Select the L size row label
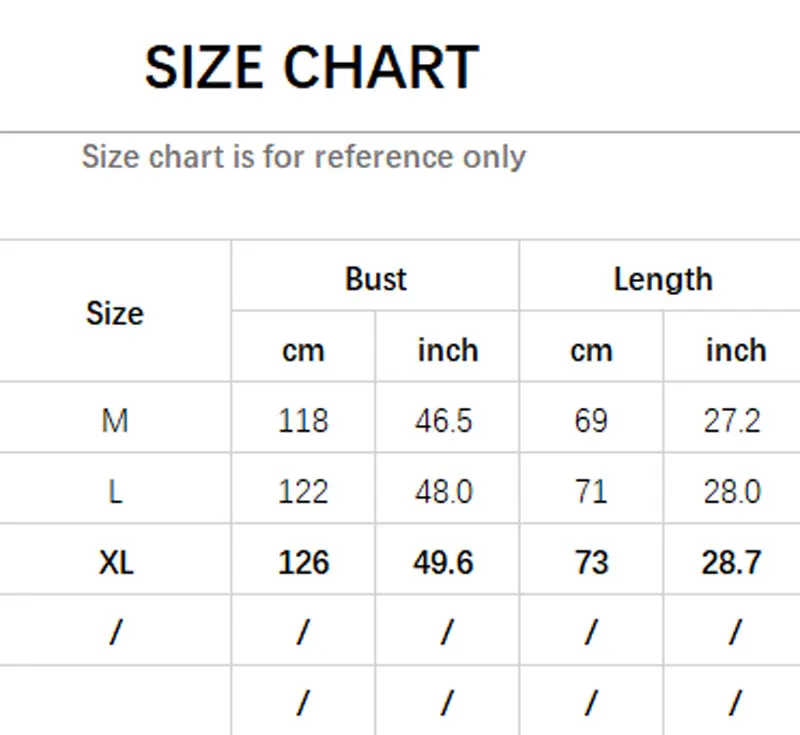 tap(115, 491)
